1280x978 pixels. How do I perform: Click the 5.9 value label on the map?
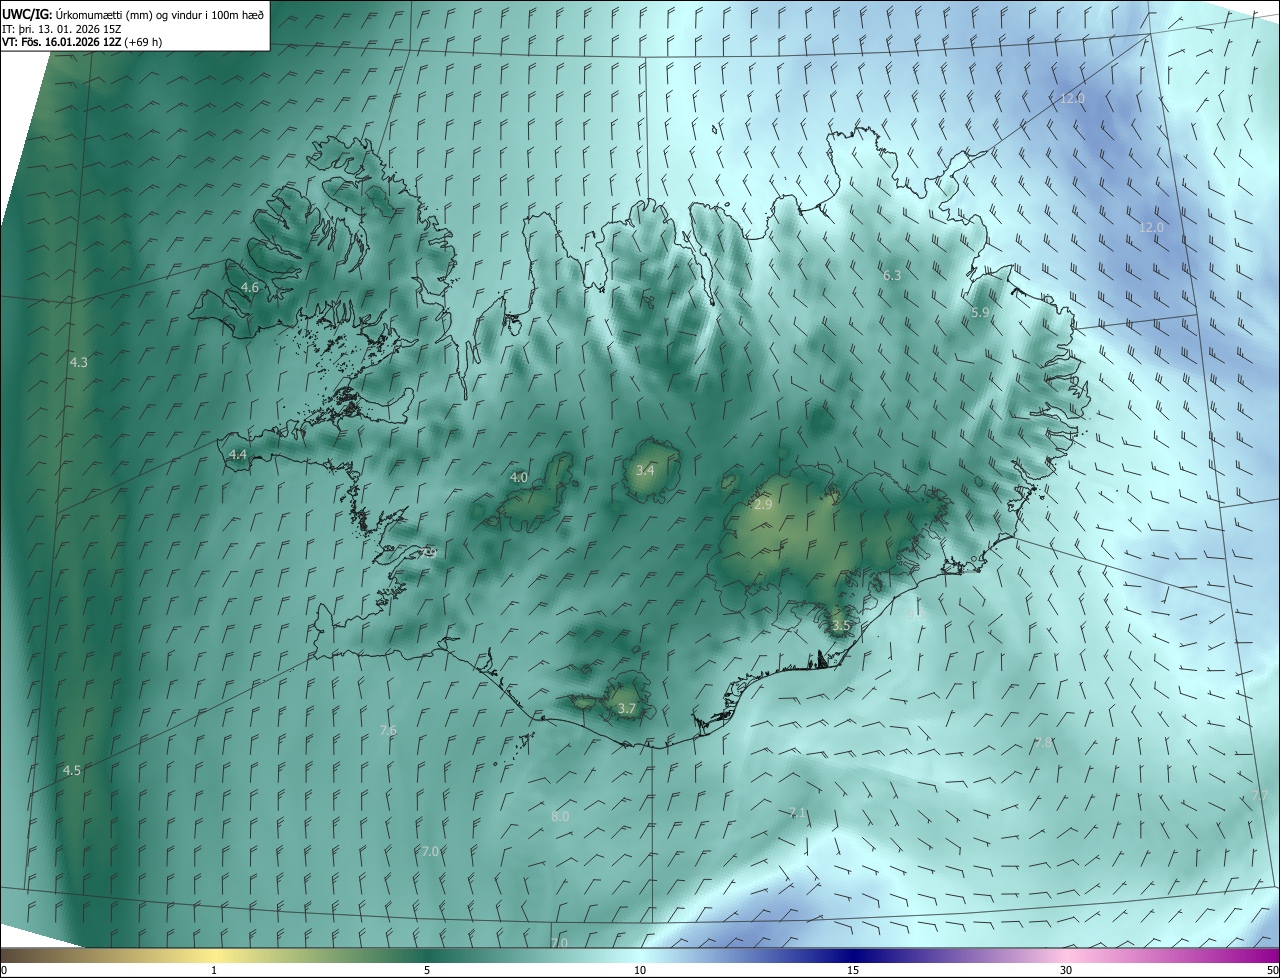pos(980,312)
